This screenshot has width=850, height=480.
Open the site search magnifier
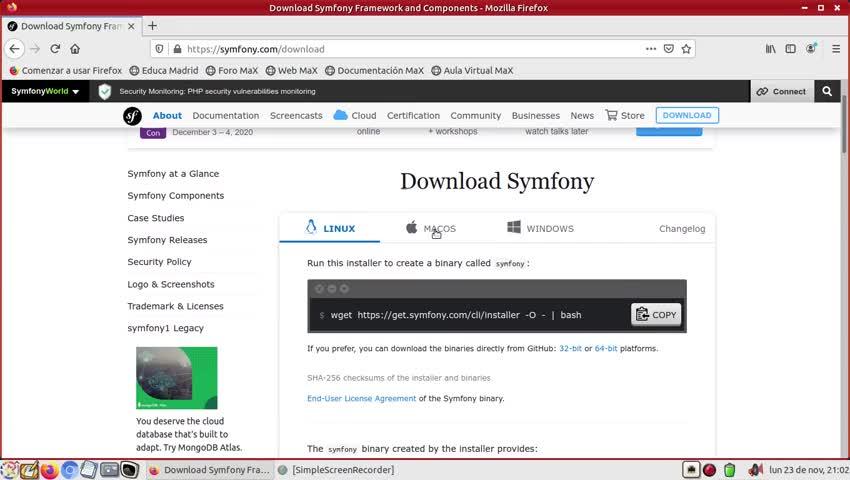(827, 91)
